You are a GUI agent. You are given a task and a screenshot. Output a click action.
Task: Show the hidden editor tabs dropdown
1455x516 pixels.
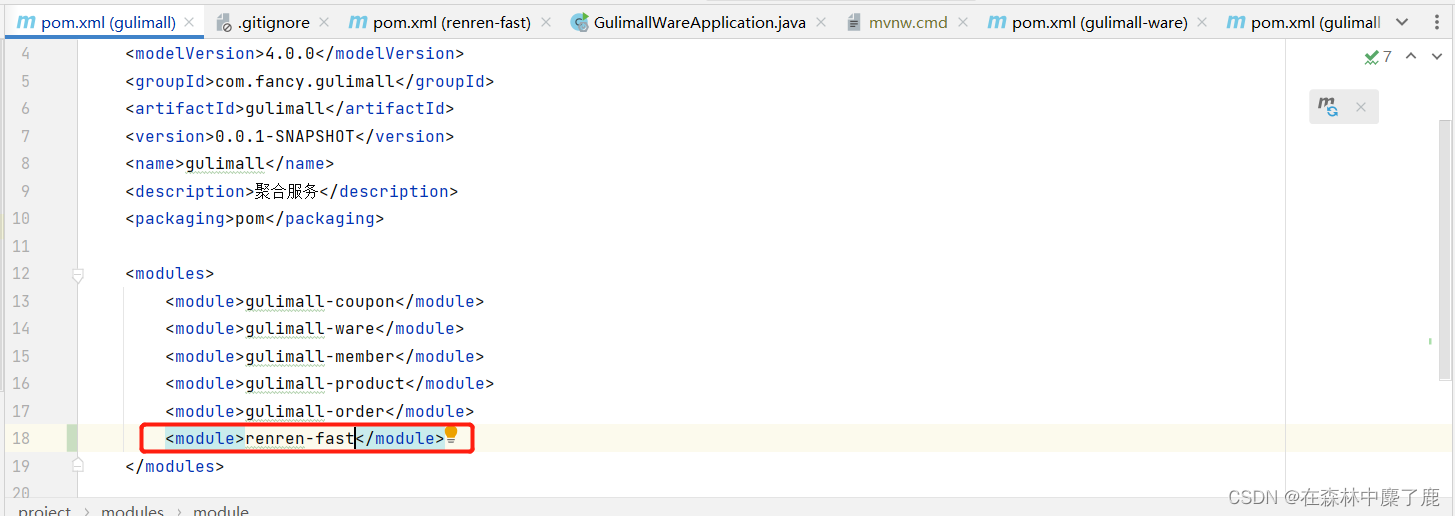coord(1401,22)
